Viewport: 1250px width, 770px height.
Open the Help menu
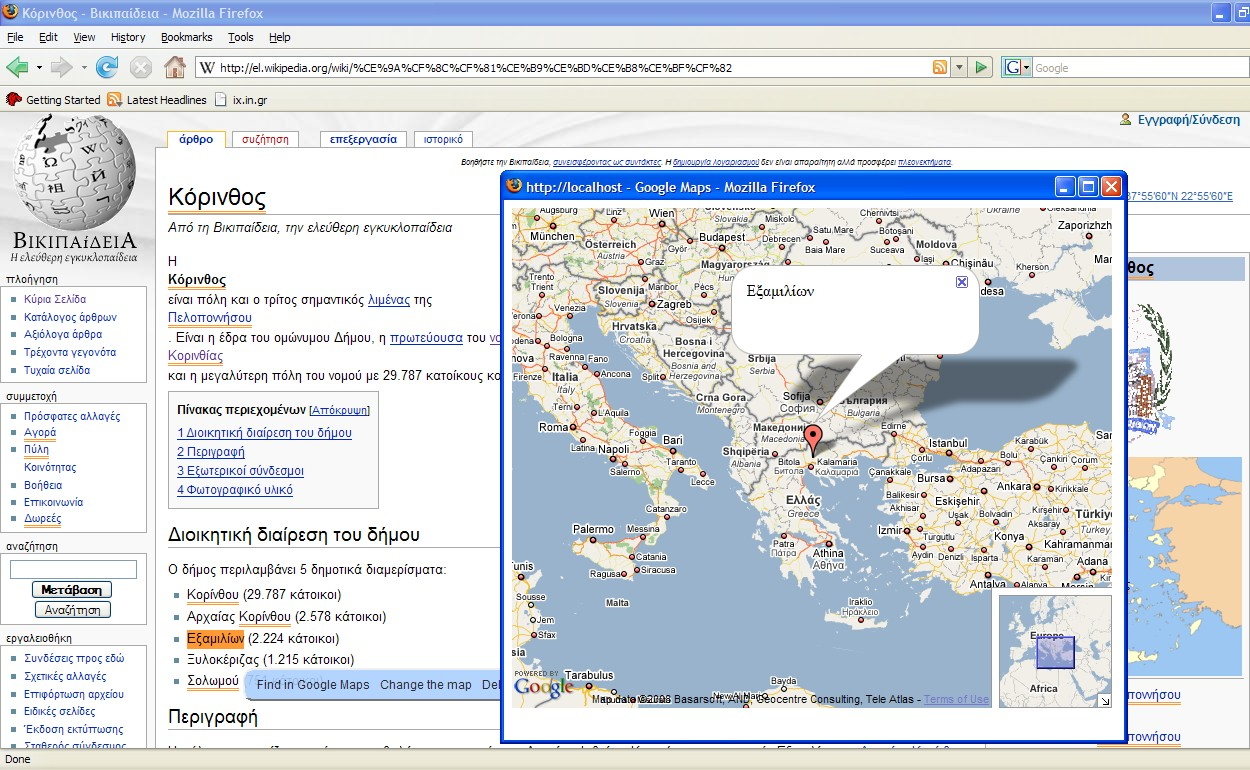[280, 37]
